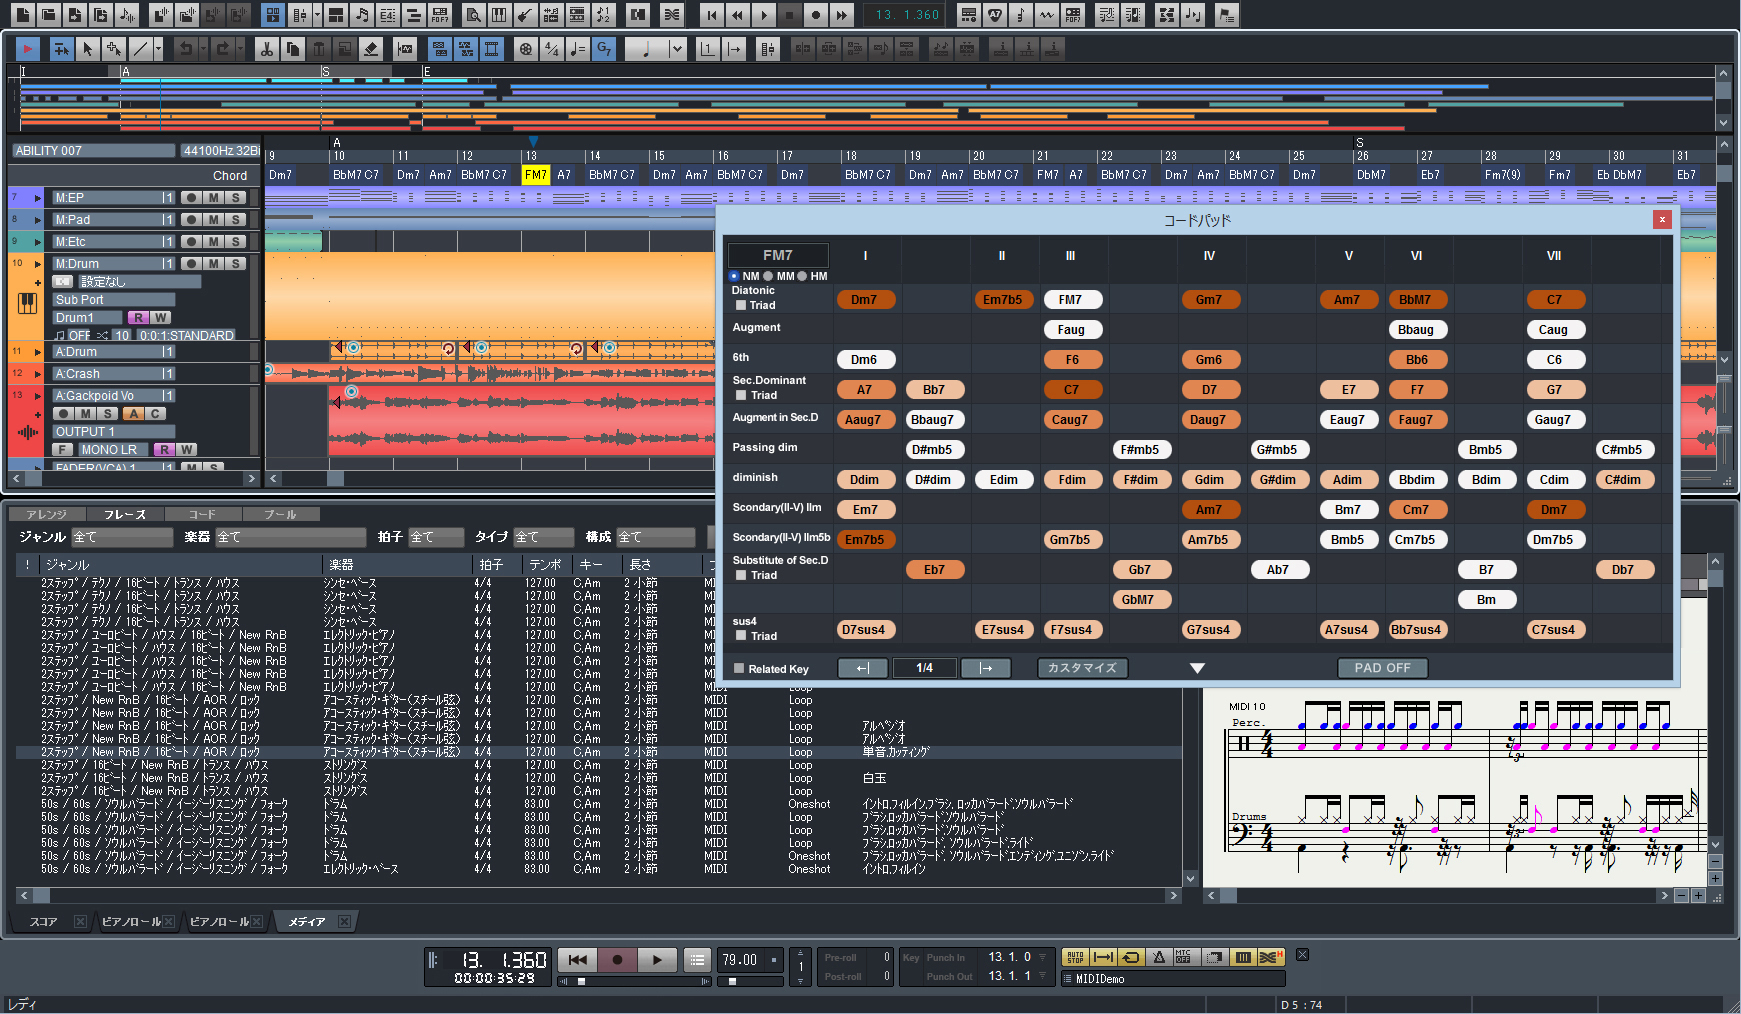Open the ジャンル filter dropdown
The width and height of the screenshot is (1741, 1014).
(x=122, y=537)
